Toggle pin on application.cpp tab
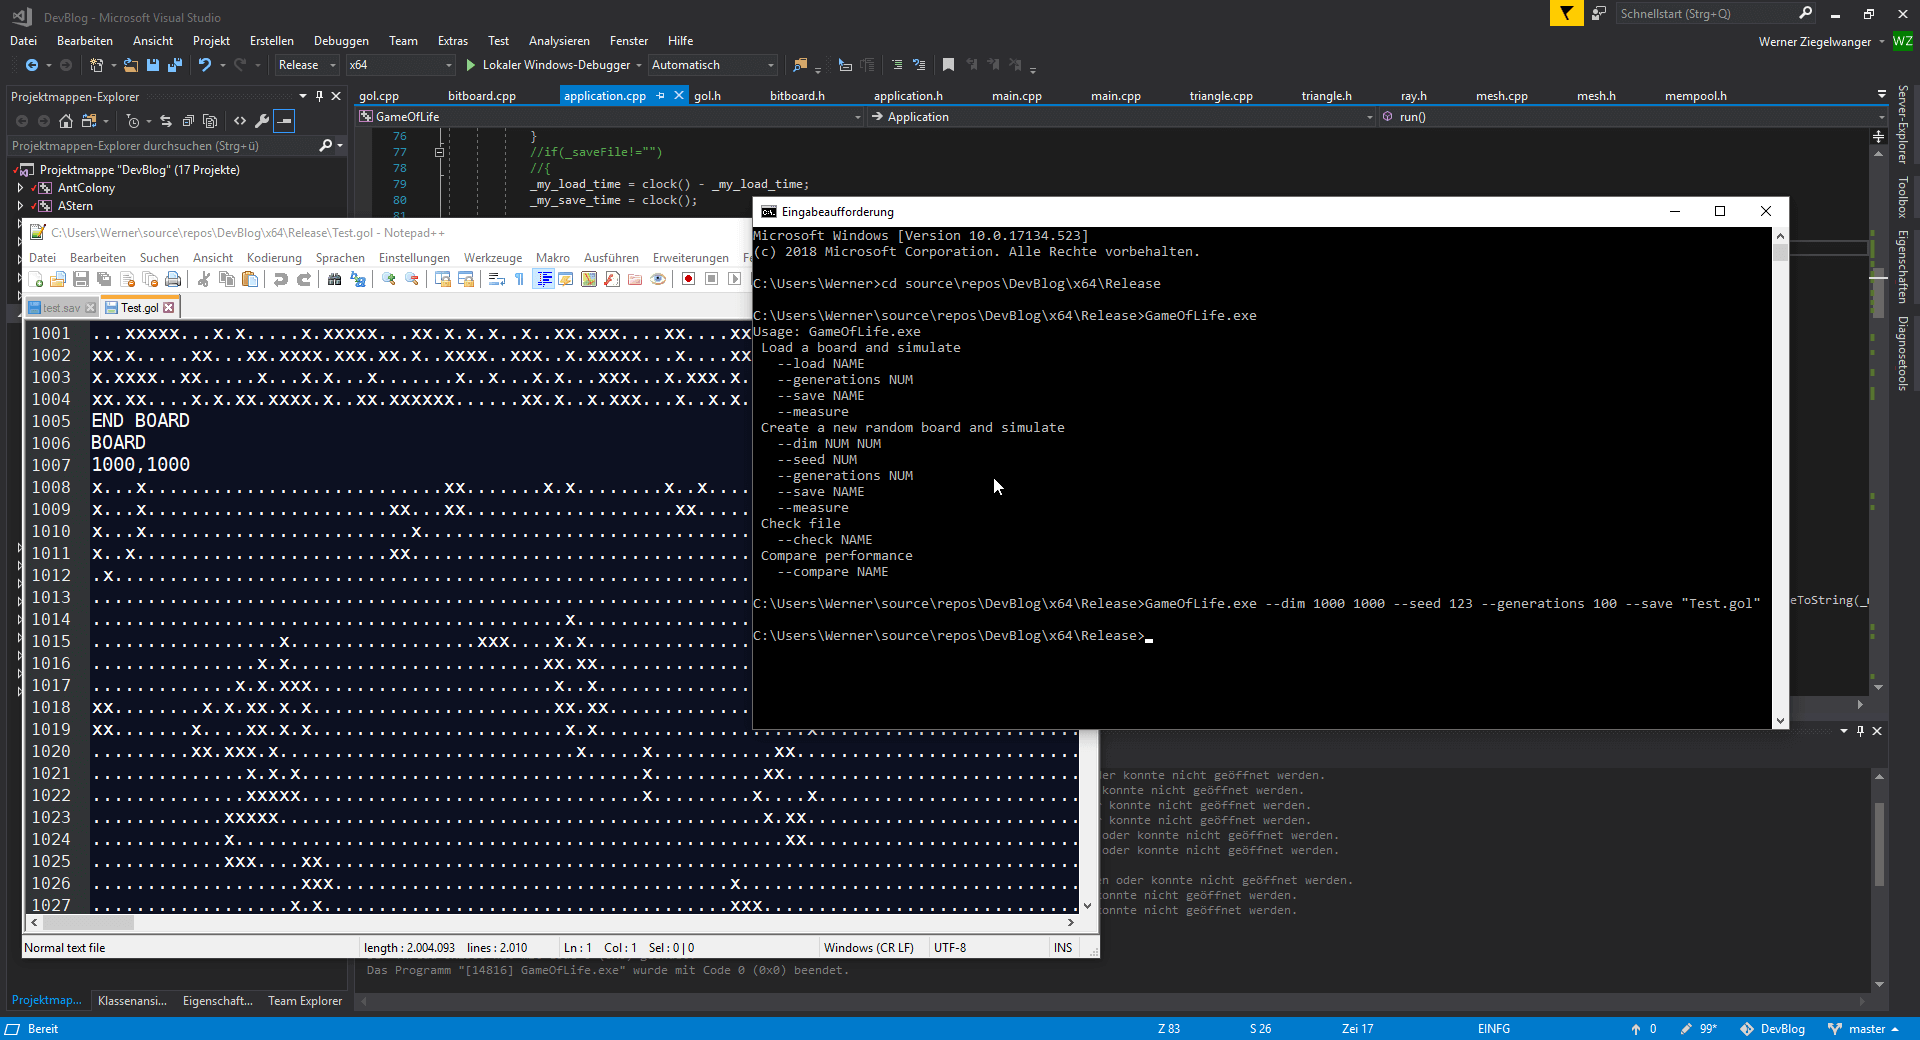 click(660, 96)
